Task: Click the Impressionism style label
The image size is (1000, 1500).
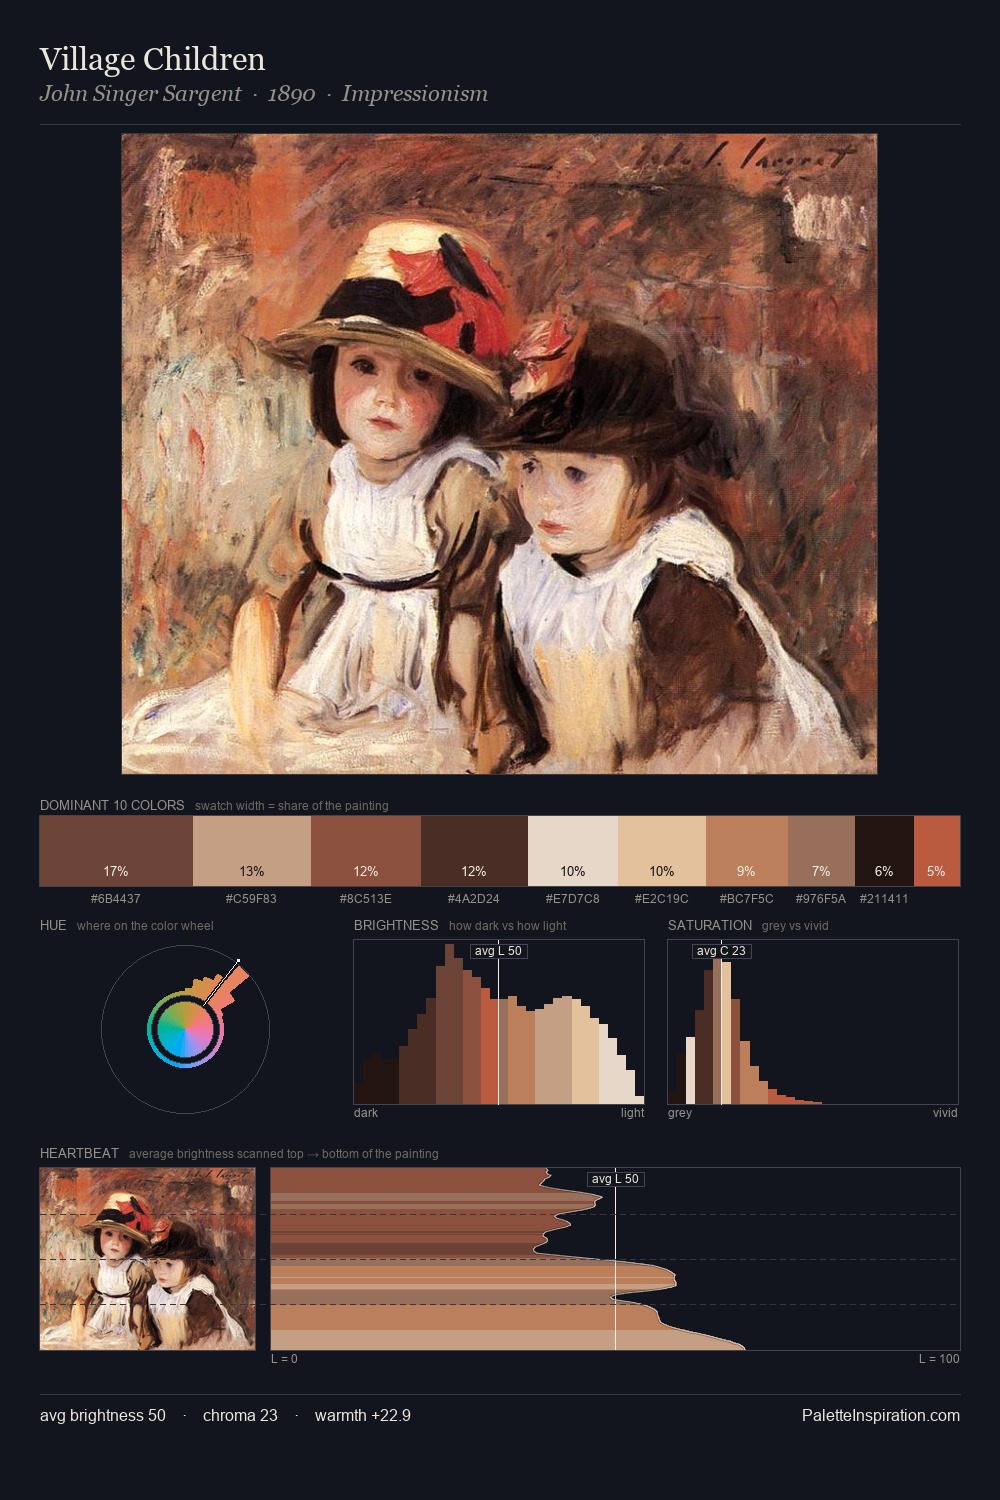Action: coord(415,93)
